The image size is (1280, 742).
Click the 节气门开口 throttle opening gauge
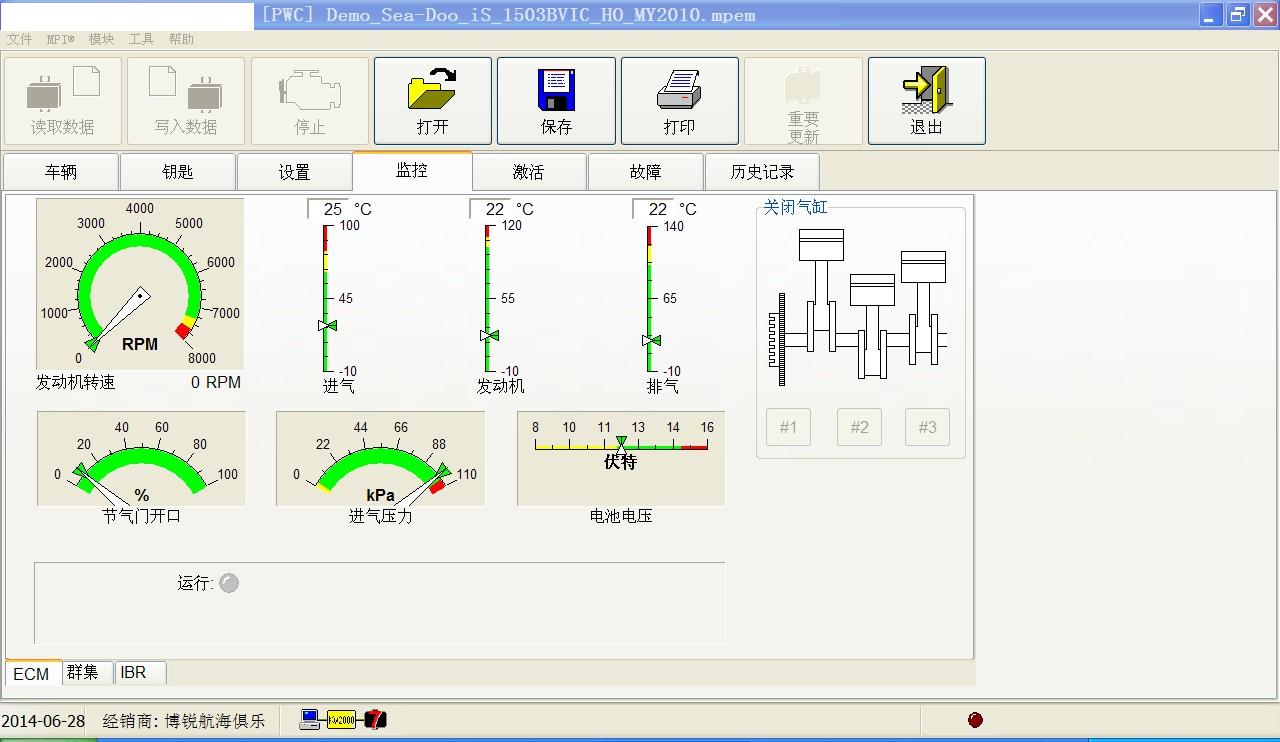[x=141, y=458]
